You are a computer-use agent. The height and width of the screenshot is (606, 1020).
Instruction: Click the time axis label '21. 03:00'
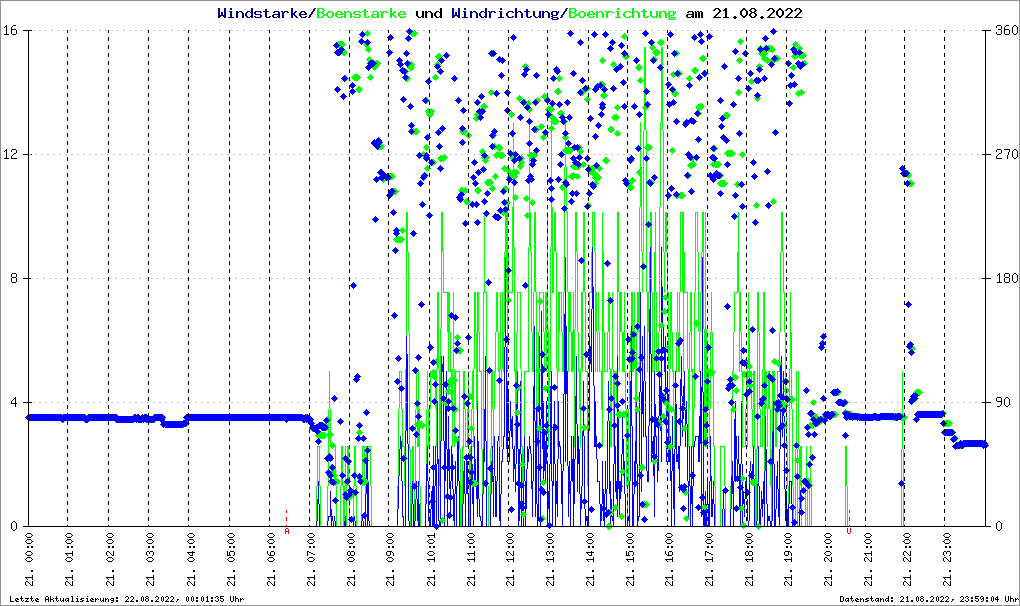pos(150,559)
